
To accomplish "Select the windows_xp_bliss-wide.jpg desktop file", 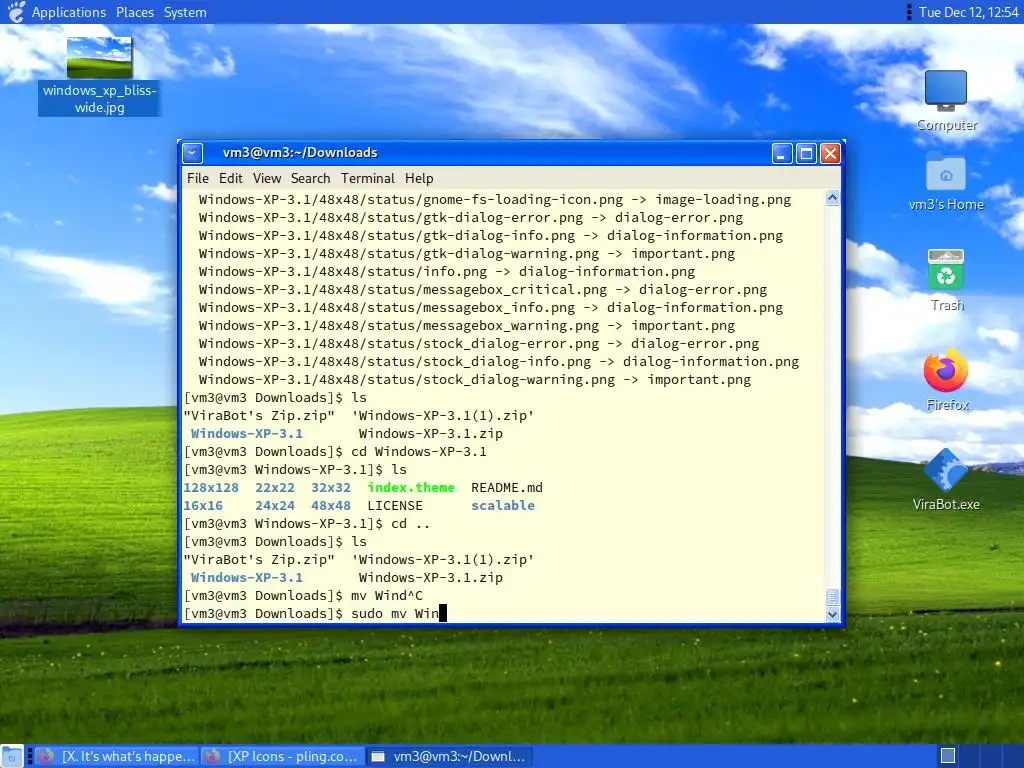I will [x=99, y=76].
